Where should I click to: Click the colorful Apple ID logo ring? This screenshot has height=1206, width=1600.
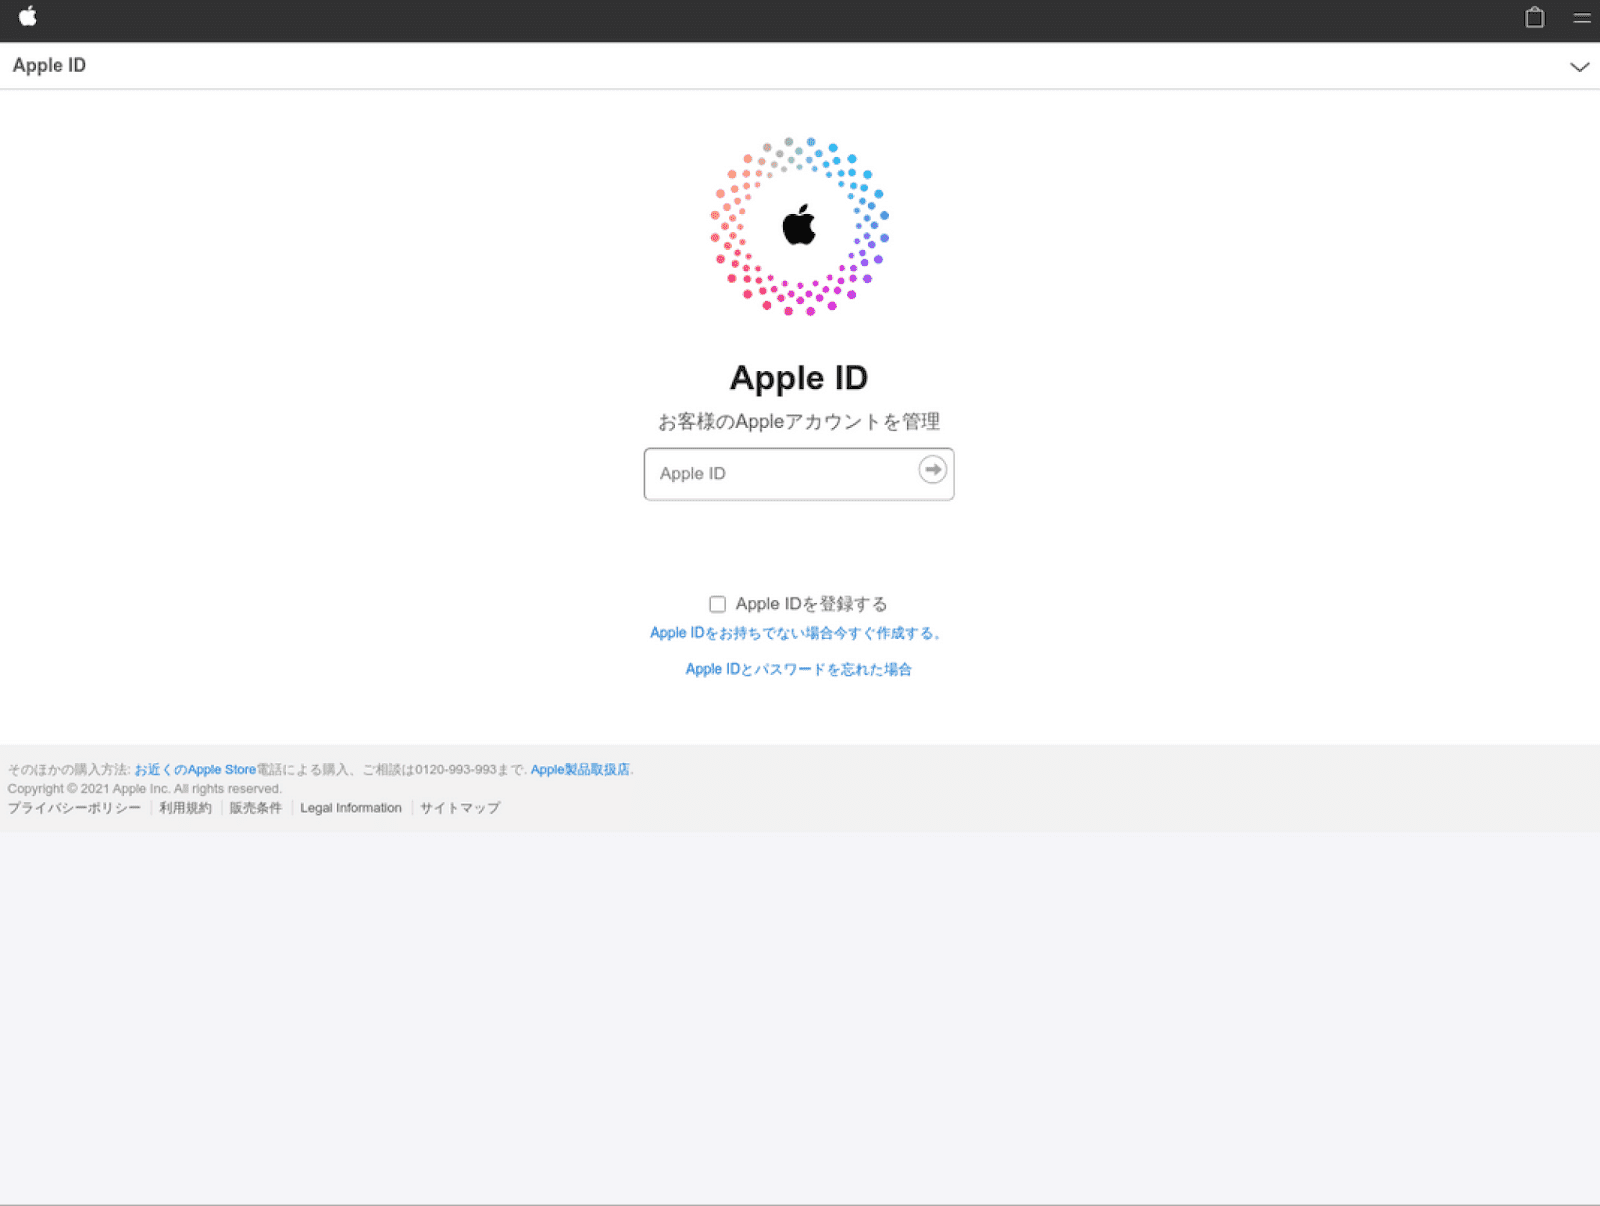coord(799,227)
